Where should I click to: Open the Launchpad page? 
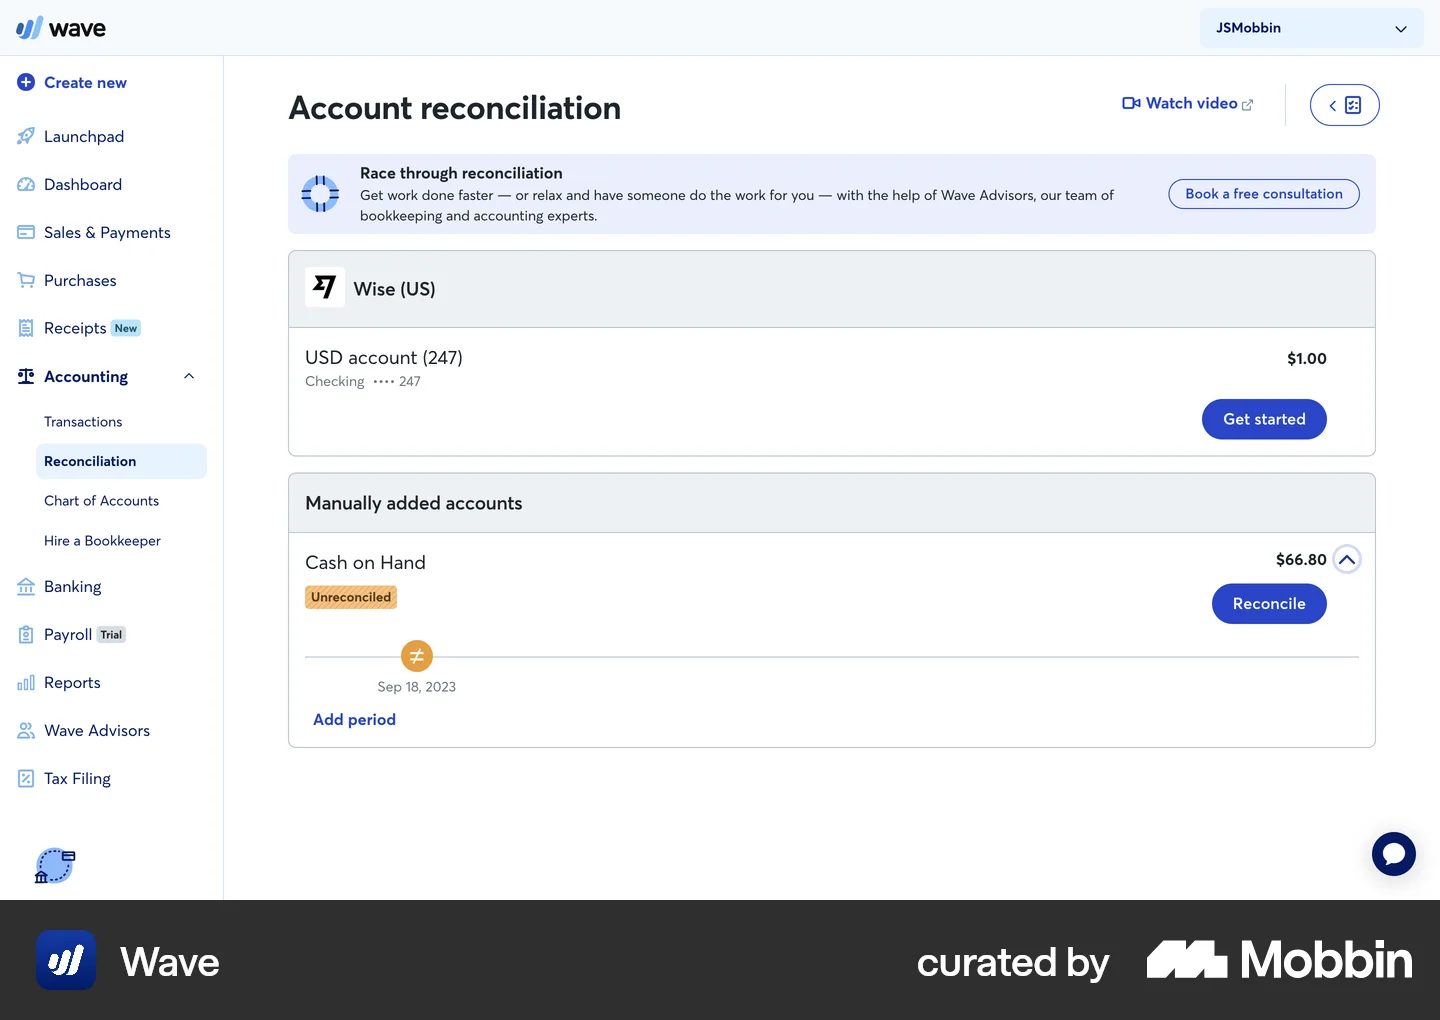click(x=84, y=136)
